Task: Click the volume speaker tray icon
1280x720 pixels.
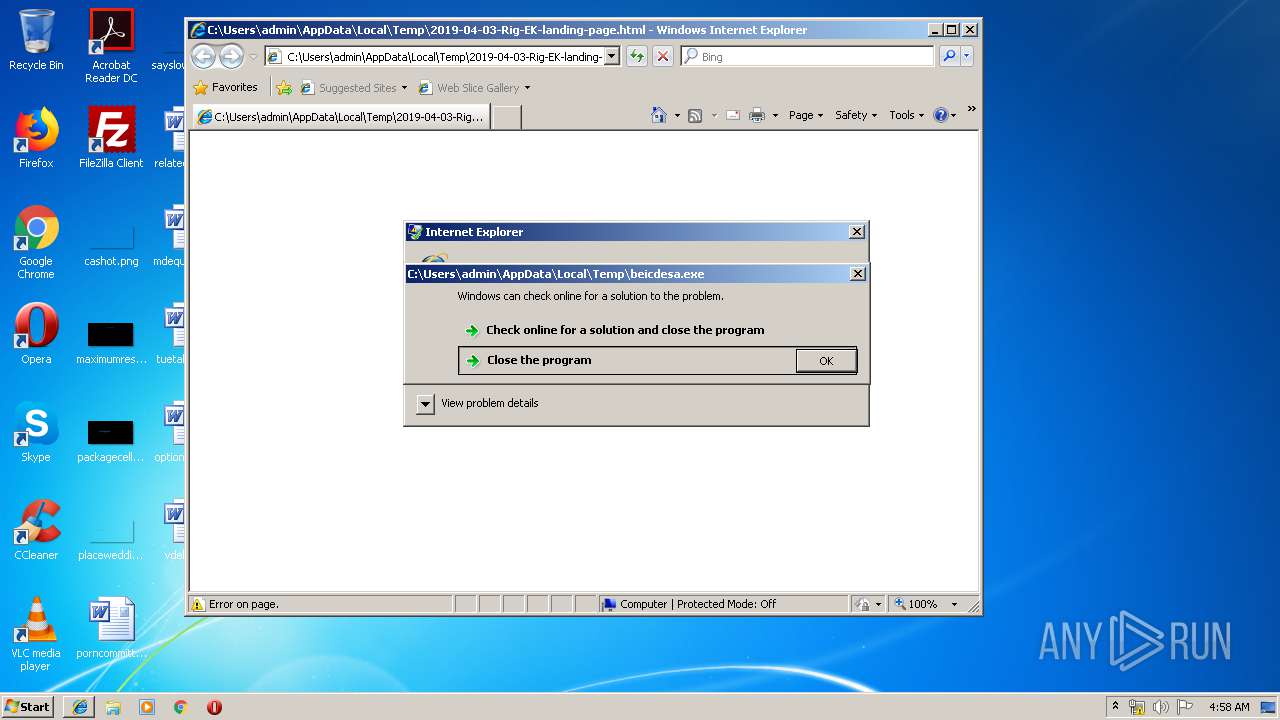Action: pos(1160,707)
